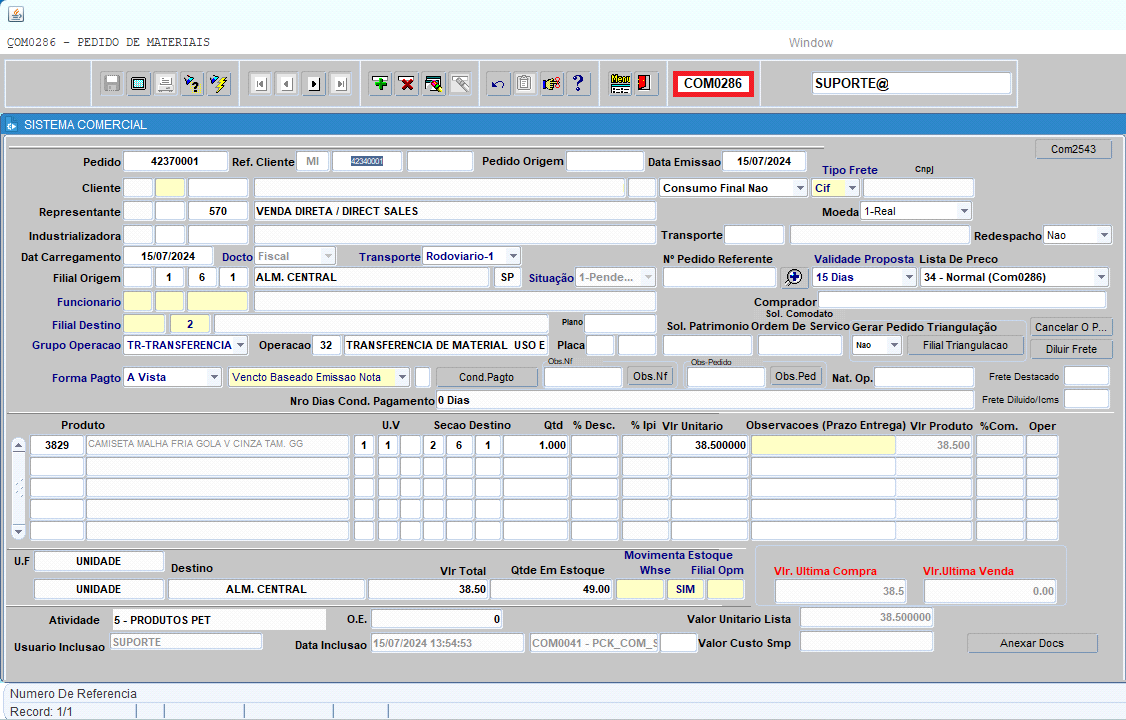Click the Atividade field 5 - PRODUTOS PET

[218, 620]
